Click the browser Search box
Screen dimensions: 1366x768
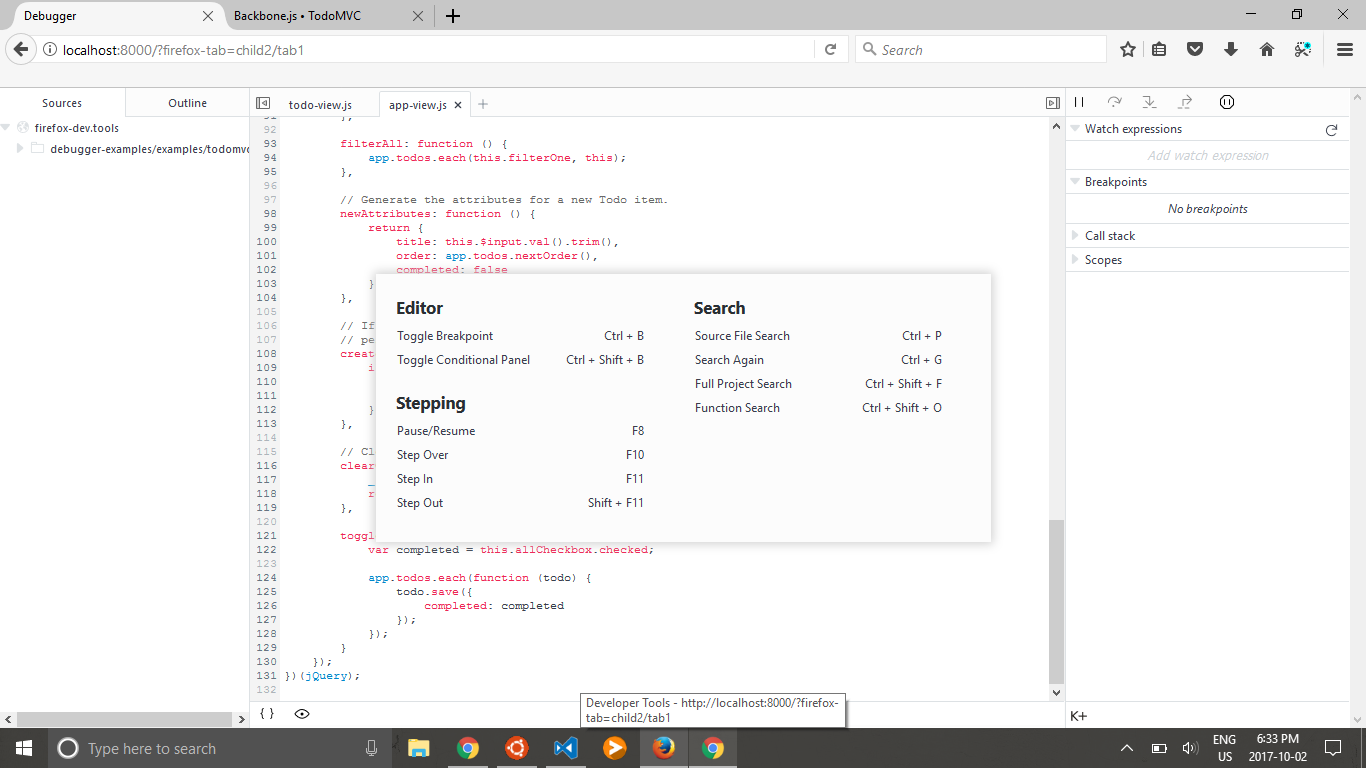(981, 50)
